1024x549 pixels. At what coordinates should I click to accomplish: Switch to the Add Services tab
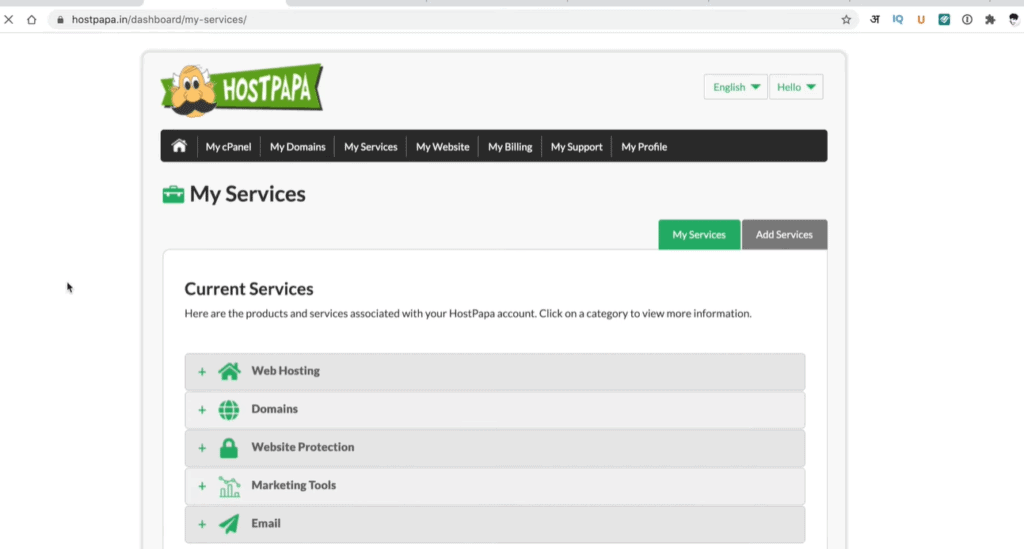coord(784,234)
